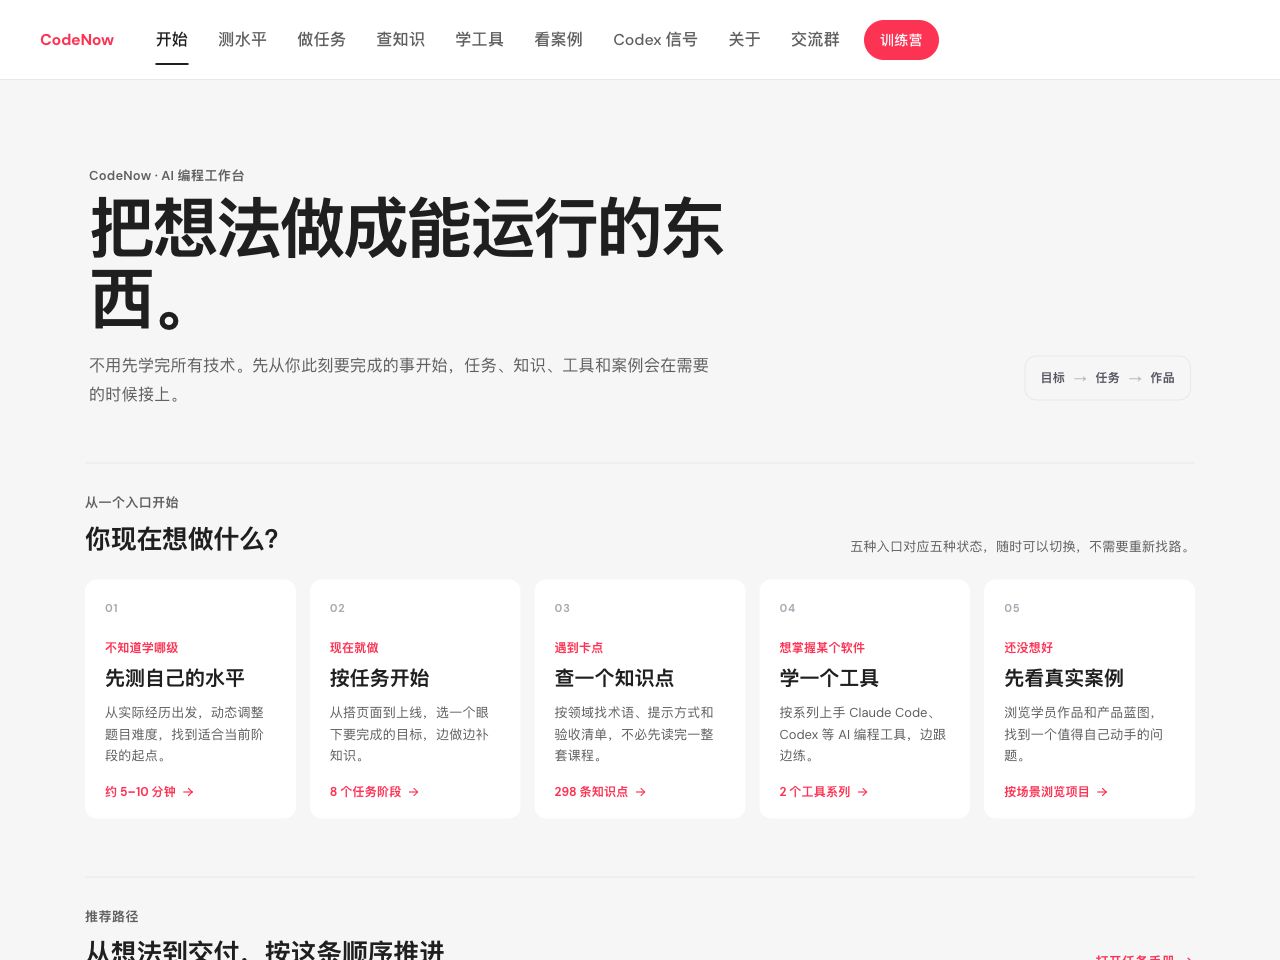
Task: Click arrow icon next to 298 条知识点
Action: [641, 792]
